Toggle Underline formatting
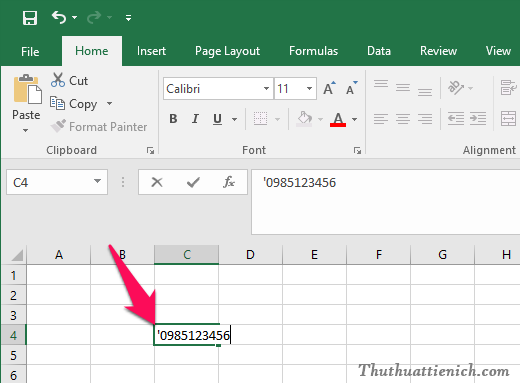 coord(217,119)
